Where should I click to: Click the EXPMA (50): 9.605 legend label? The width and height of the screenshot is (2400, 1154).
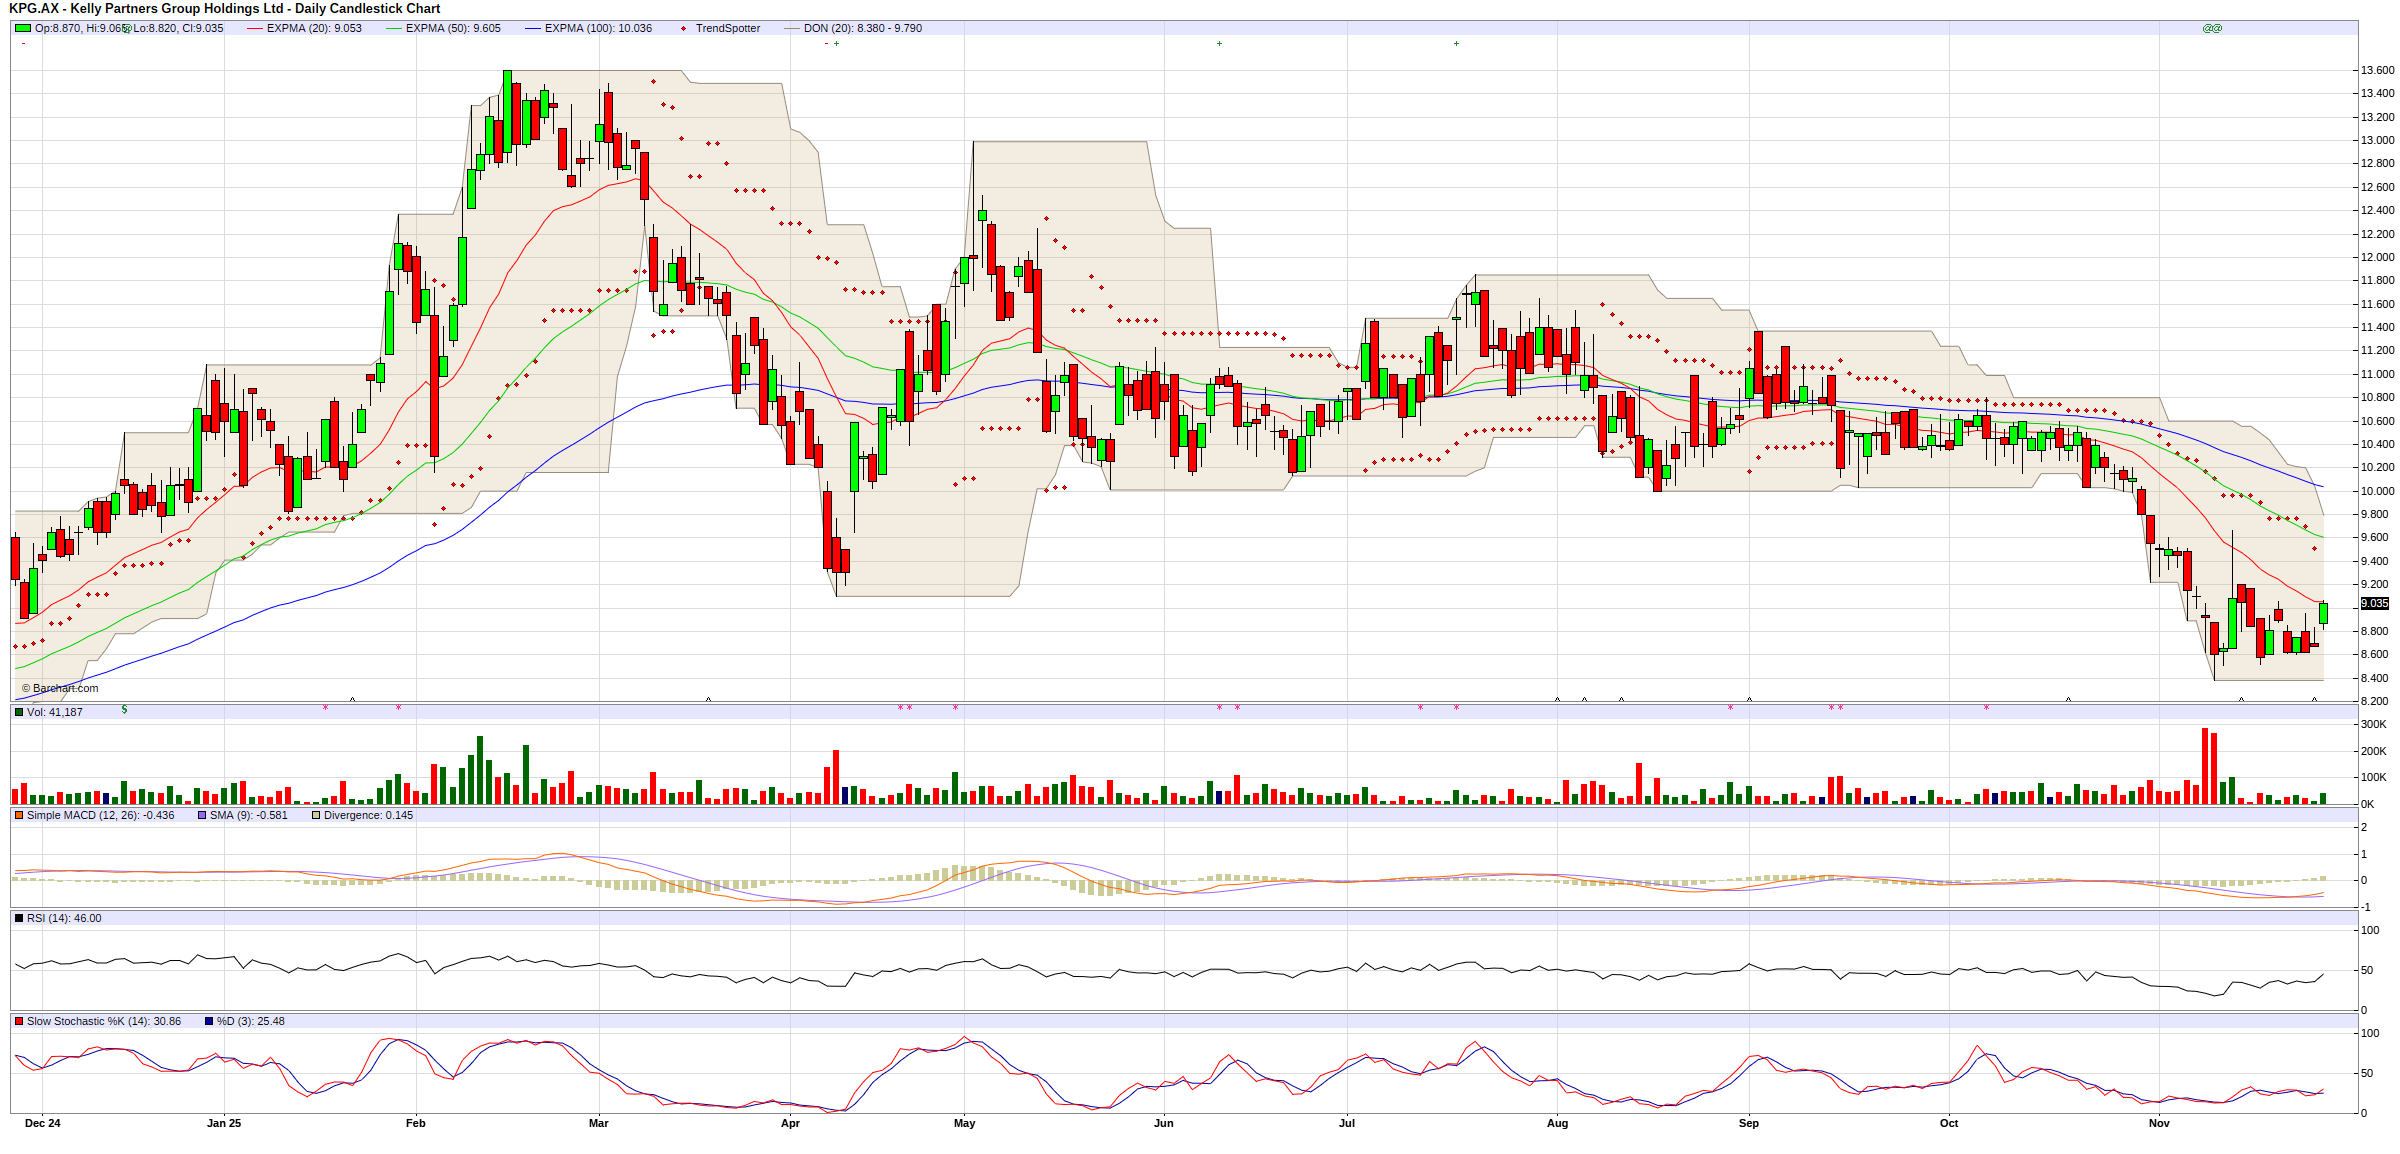tap(453, 28)
